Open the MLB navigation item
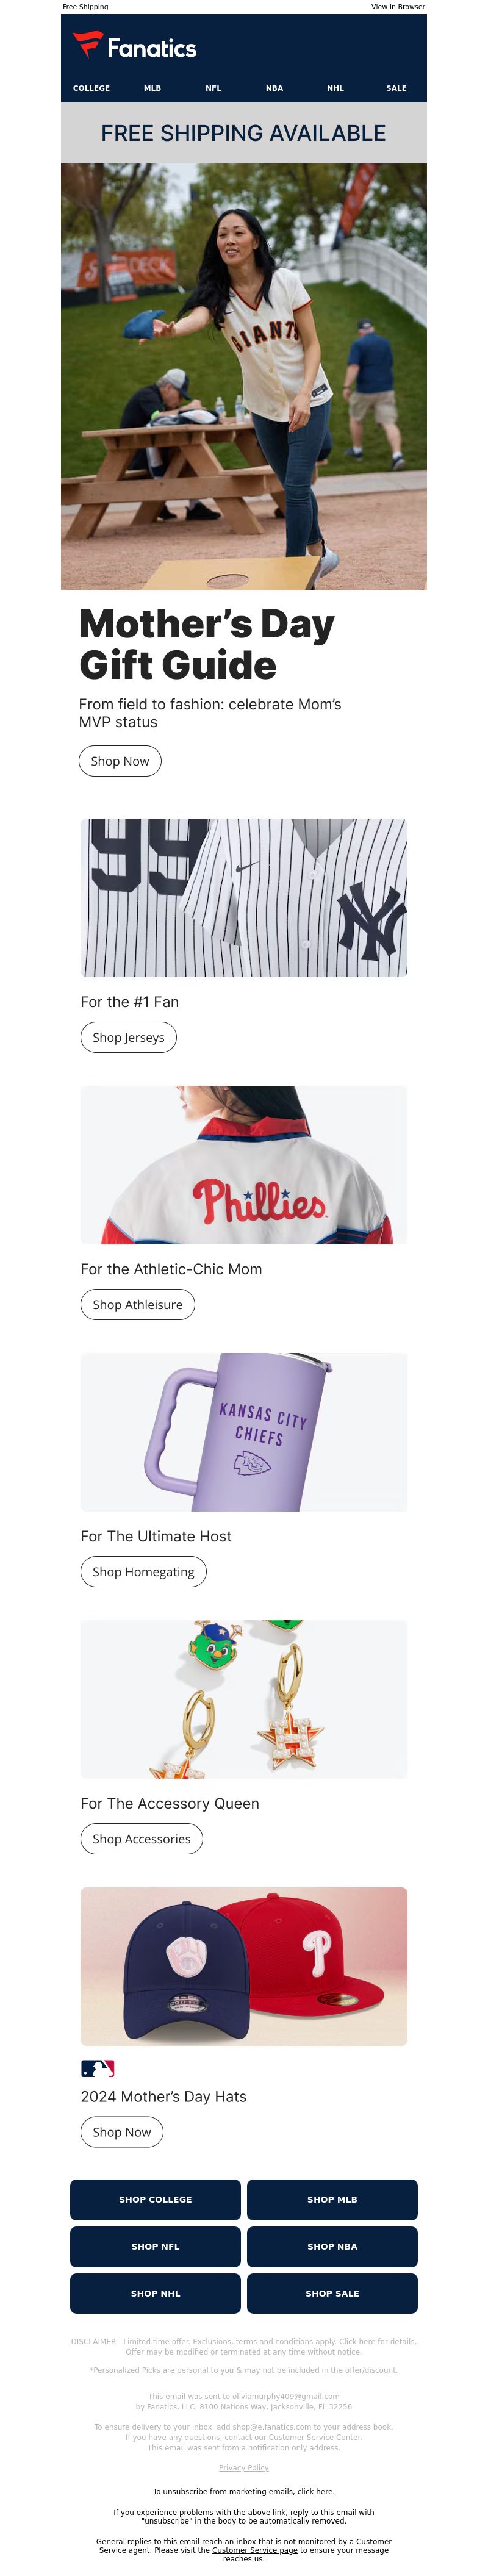488x2576 pixels. tap(152, 88)
